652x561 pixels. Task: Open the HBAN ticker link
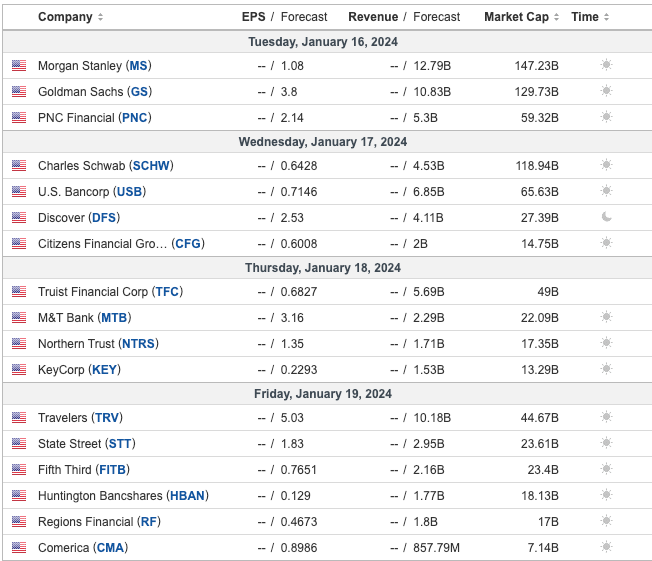188,496
